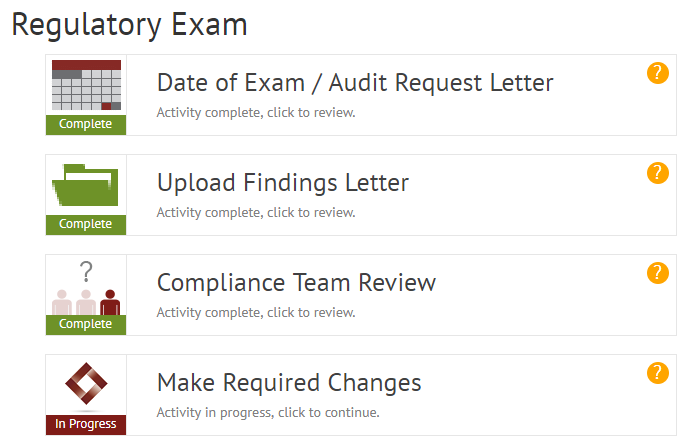The height and width of the screenshot is (447, 685).
Task: Click the green folder icon for Upload Findings
Action: point(86,186)
